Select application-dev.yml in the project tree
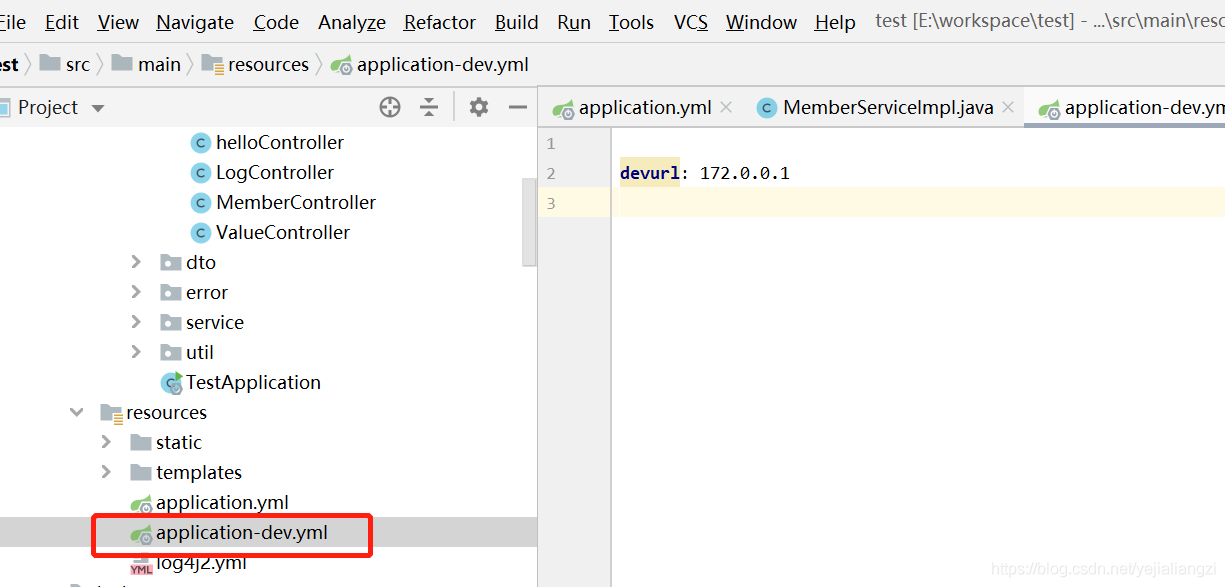The height and width of the screenshot is (587, 1225). click(x=242, y=533)
